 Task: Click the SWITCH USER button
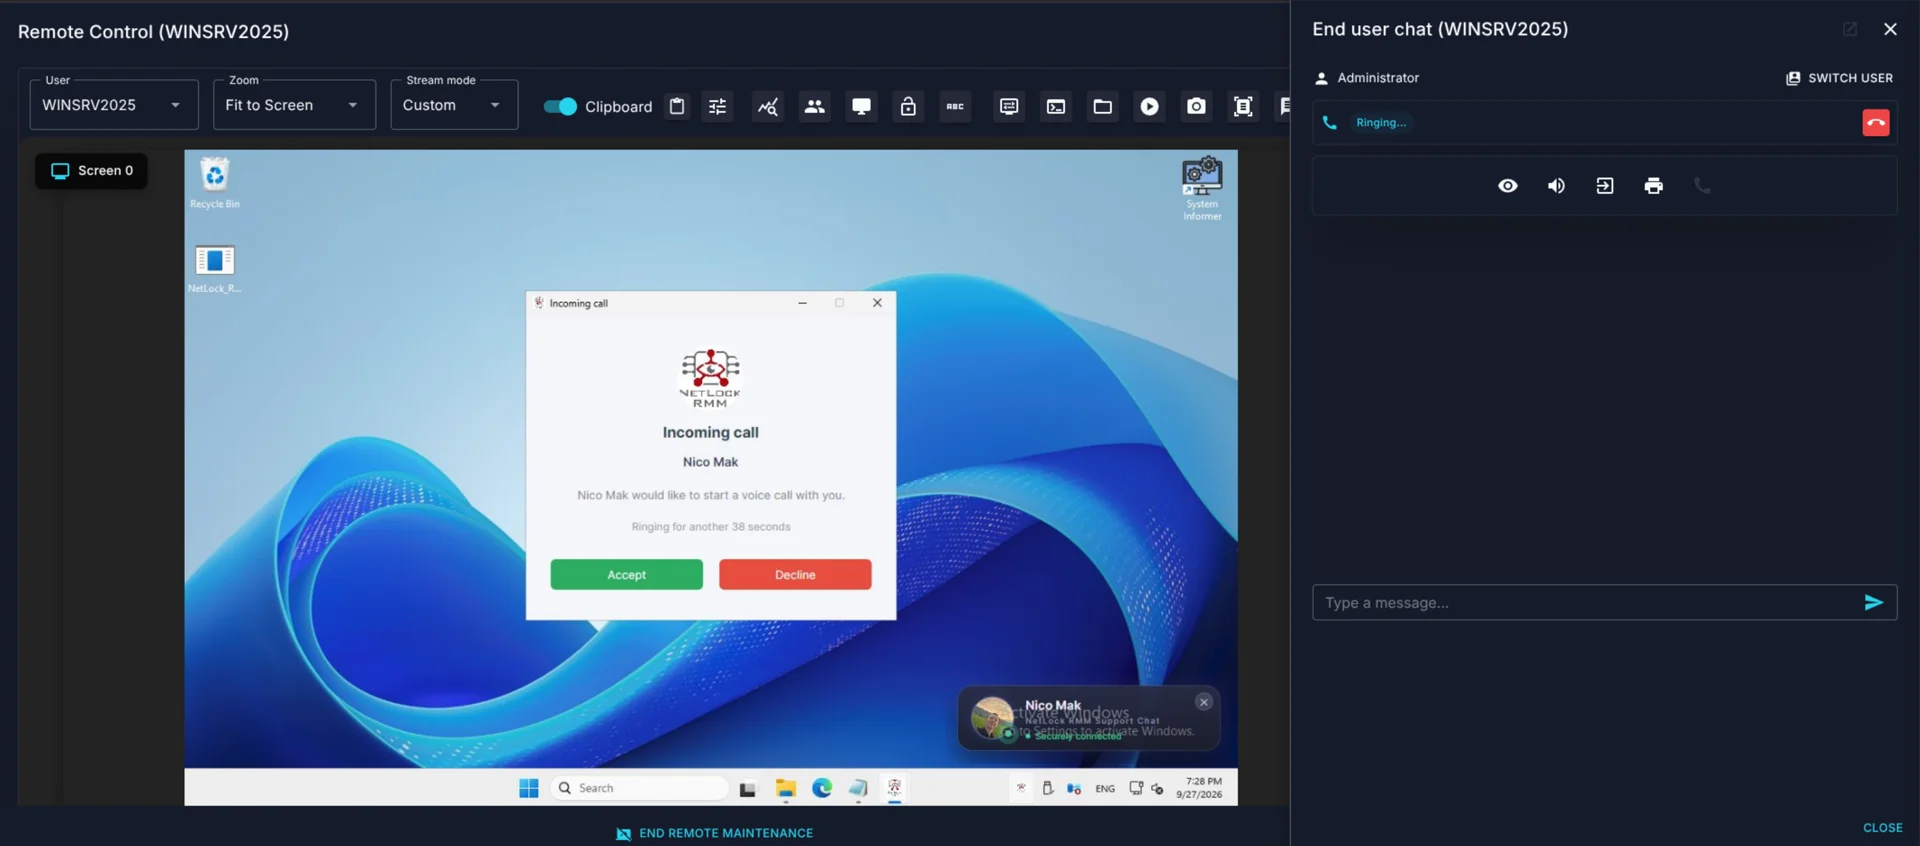(x=1839, y=78)
